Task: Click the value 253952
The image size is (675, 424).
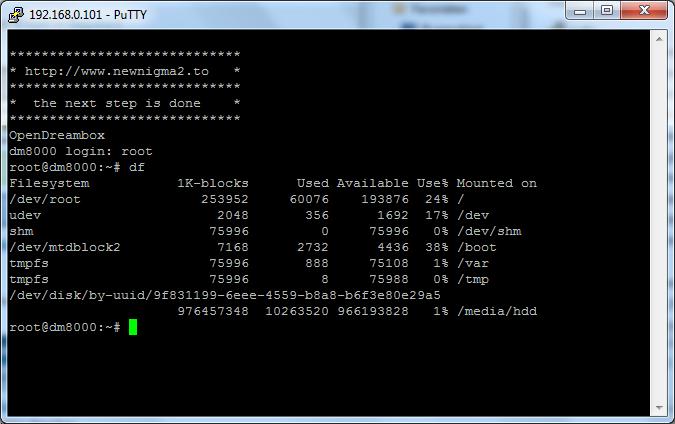Action: (225, 199)
